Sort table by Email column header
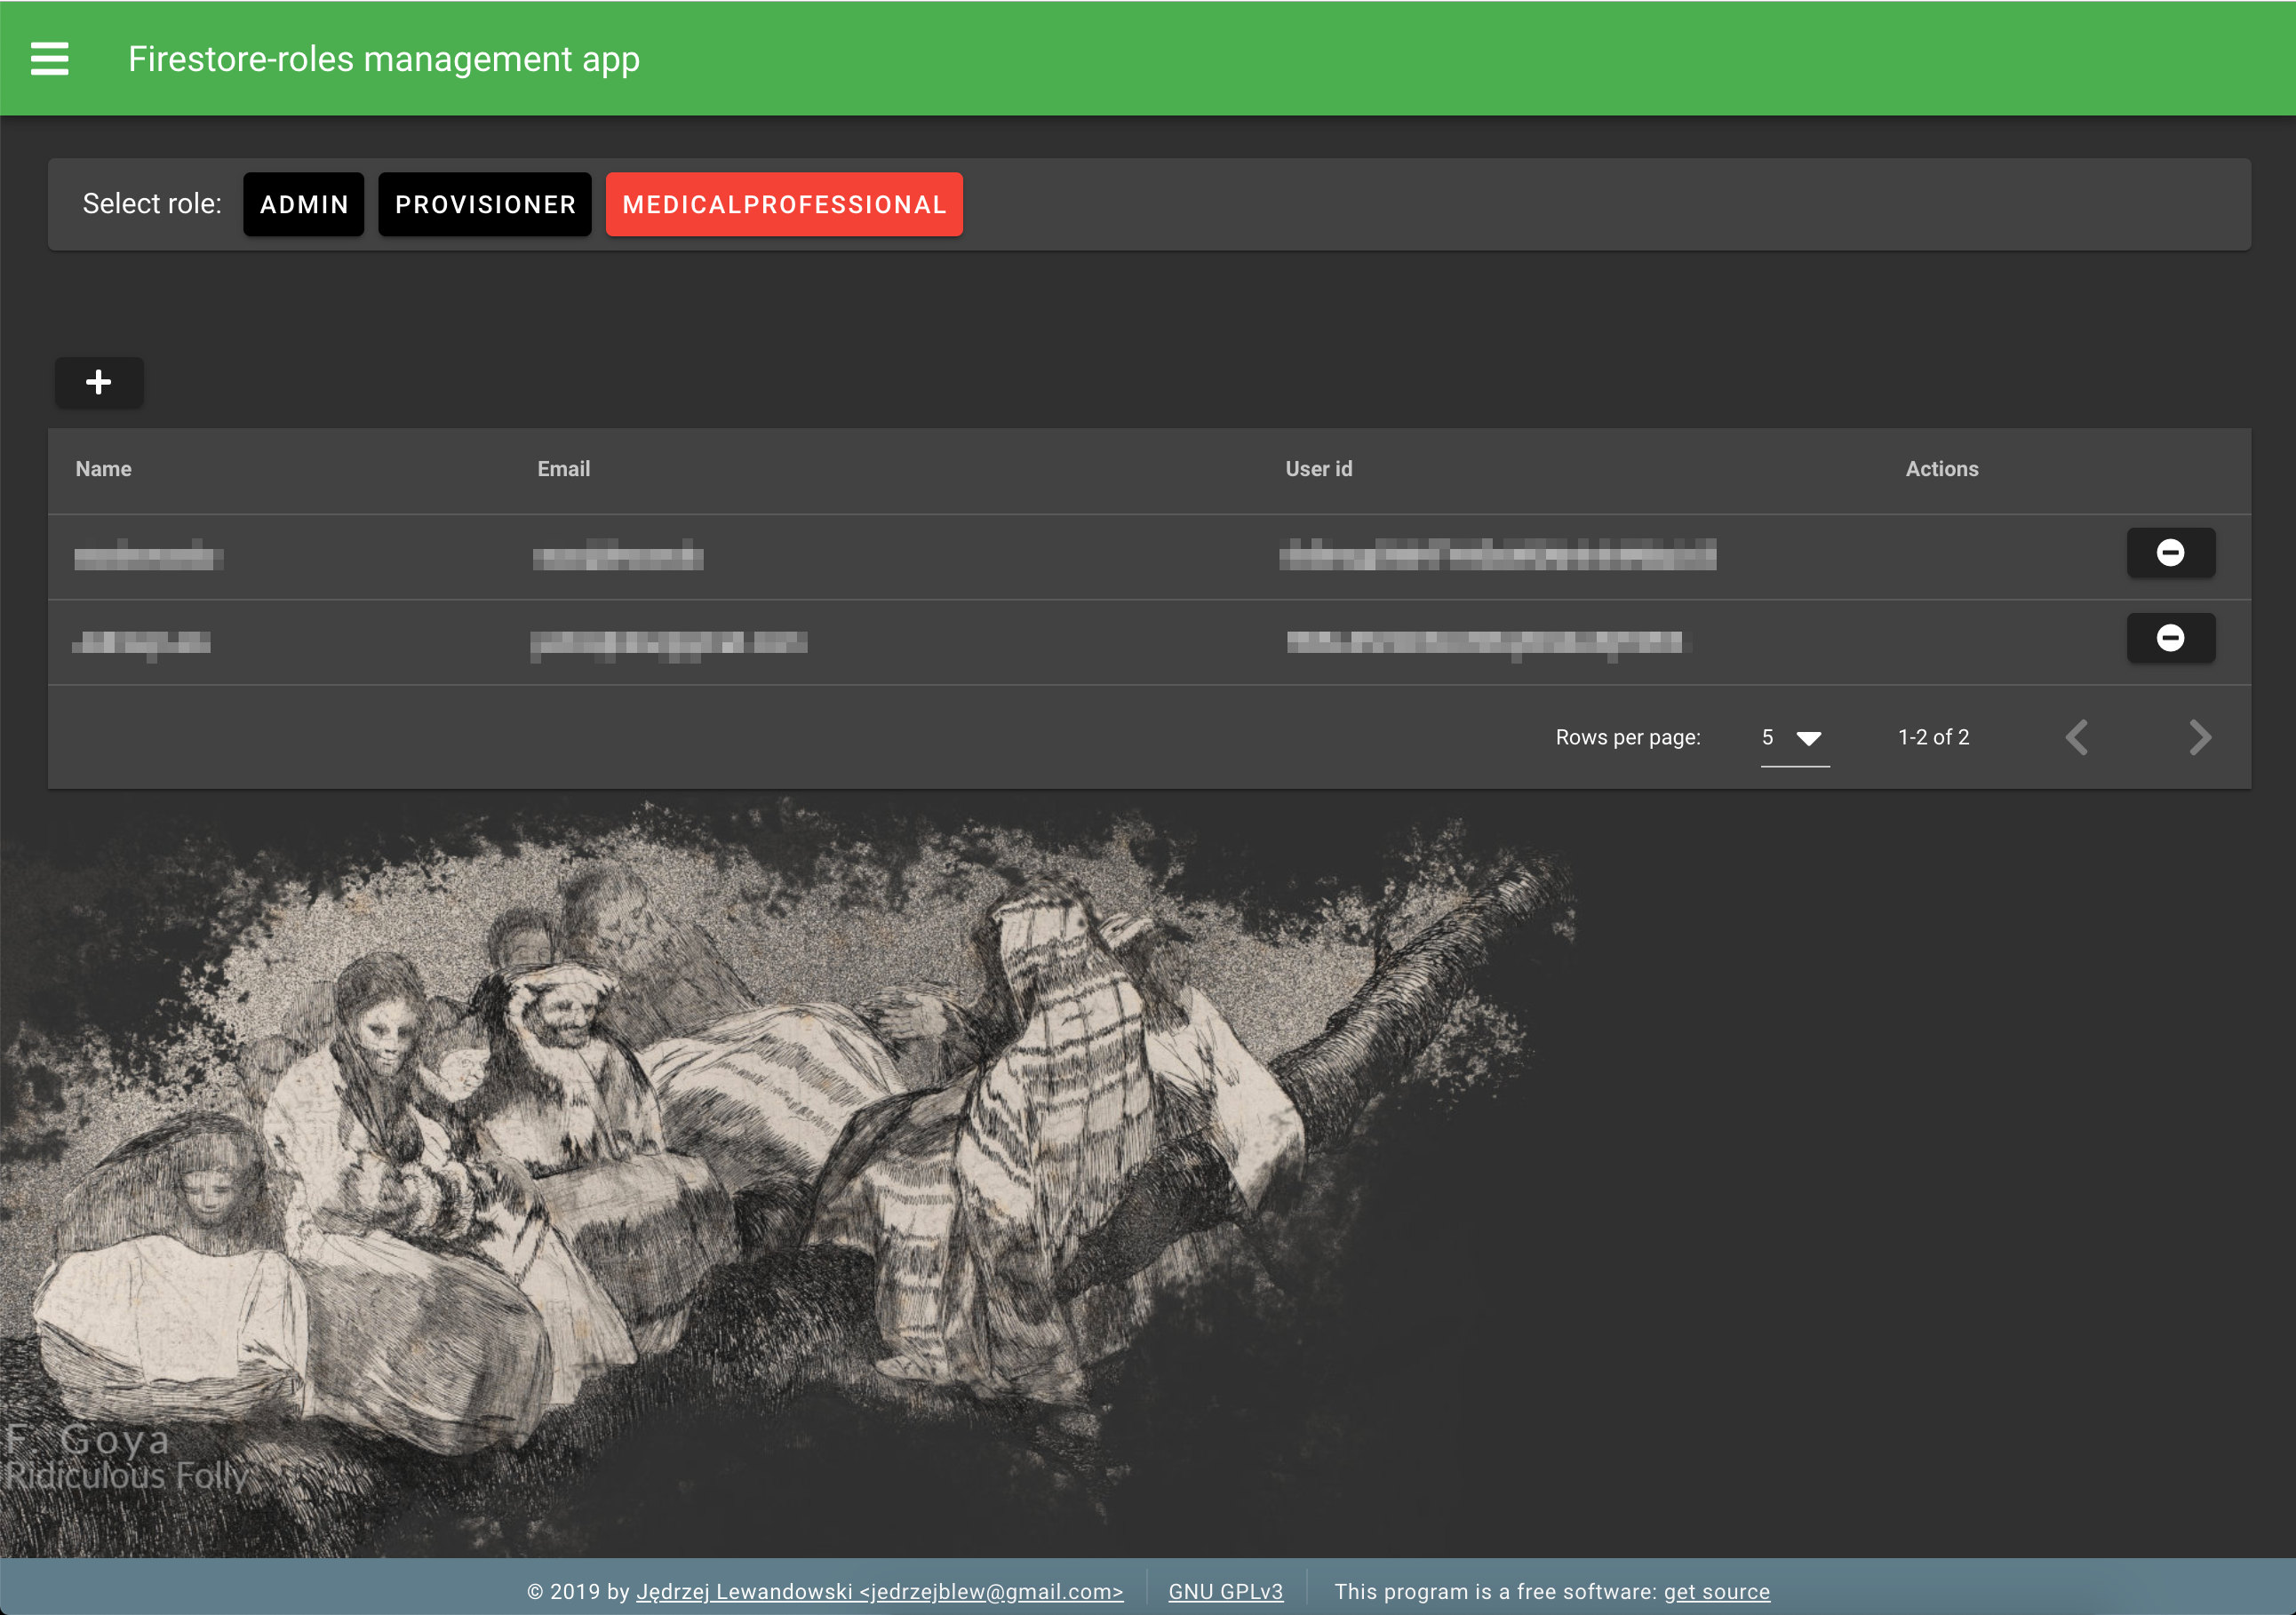The image size is (2296, 1615). (x=564, y=469)
